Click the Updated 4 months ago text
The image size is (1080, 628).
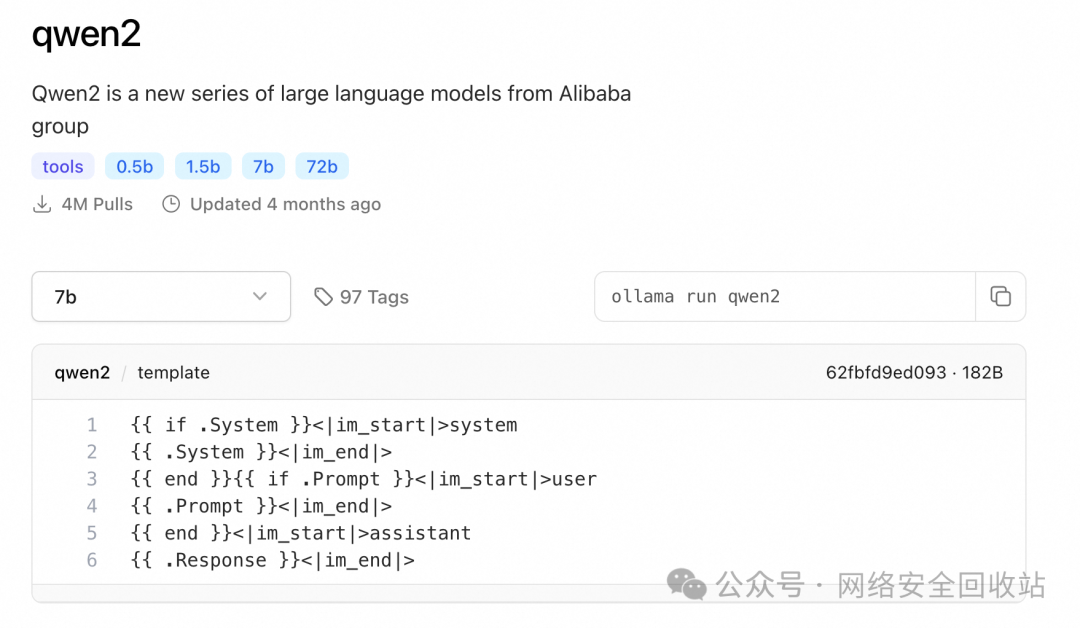coord(285,205)
